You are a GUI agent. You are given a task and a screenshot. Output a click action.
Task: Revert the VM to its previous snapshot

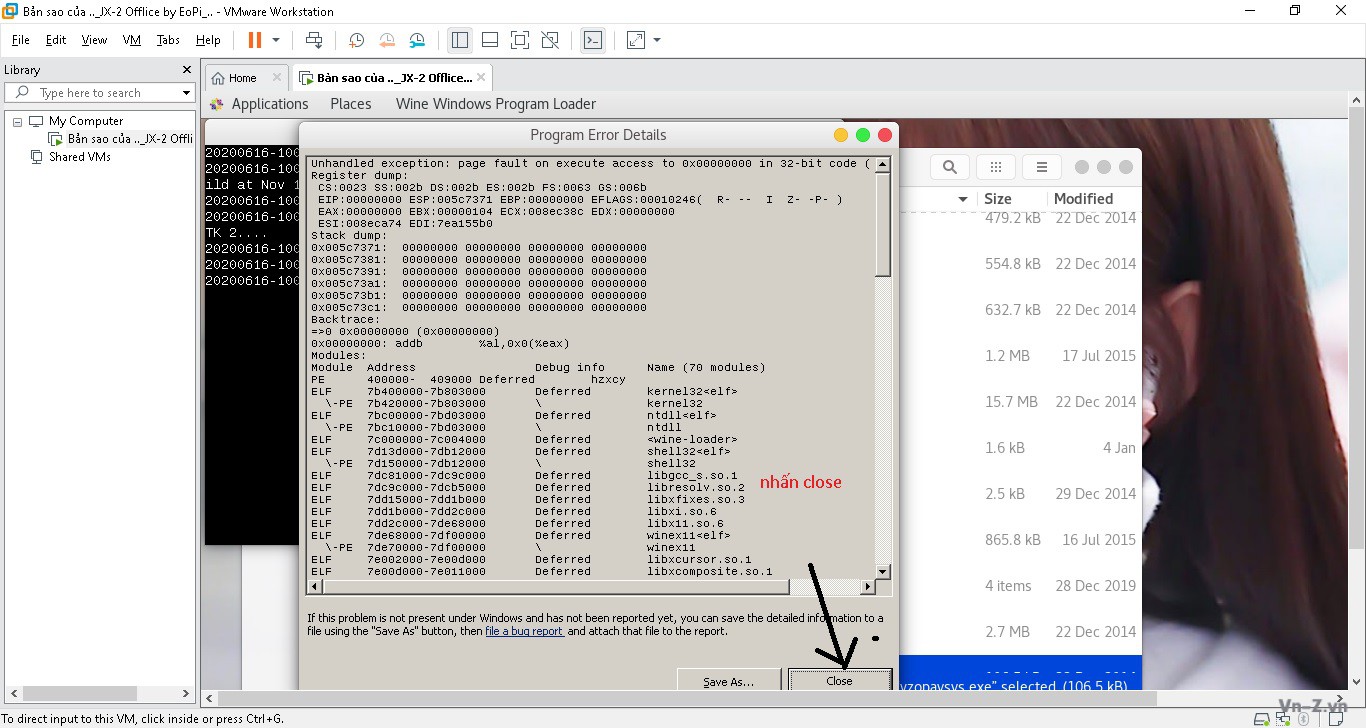[x=387, y=40]
